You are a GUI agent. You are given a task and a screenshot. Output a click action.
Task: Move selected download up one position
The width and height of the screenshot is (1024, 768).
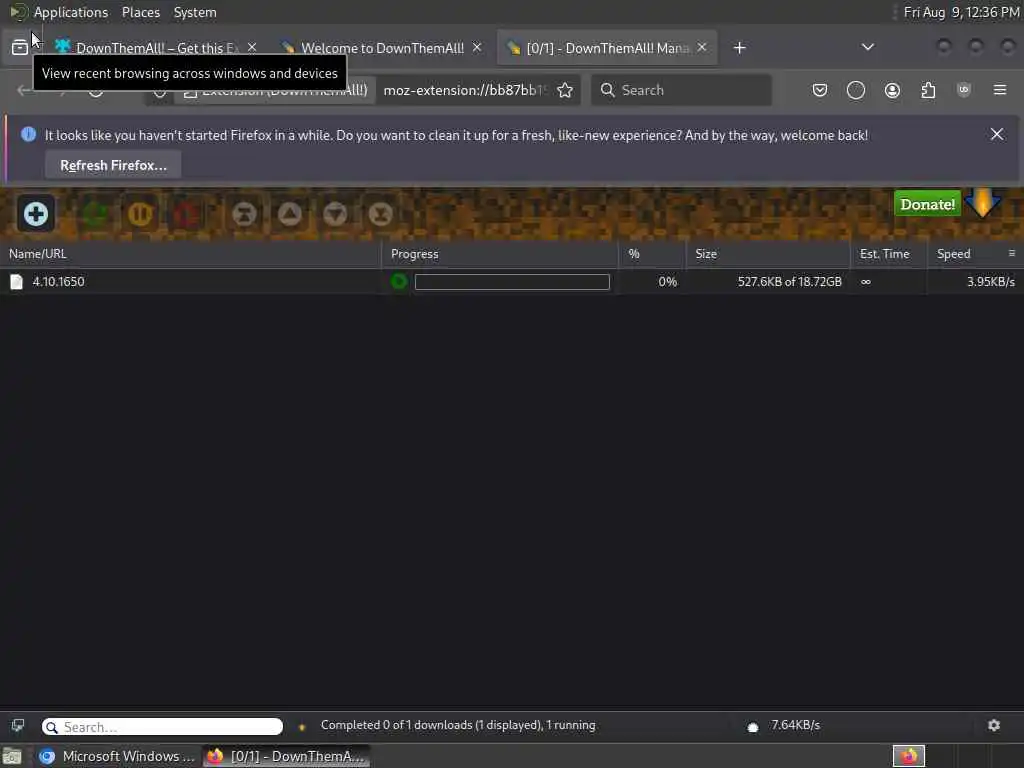coord(290,214)
